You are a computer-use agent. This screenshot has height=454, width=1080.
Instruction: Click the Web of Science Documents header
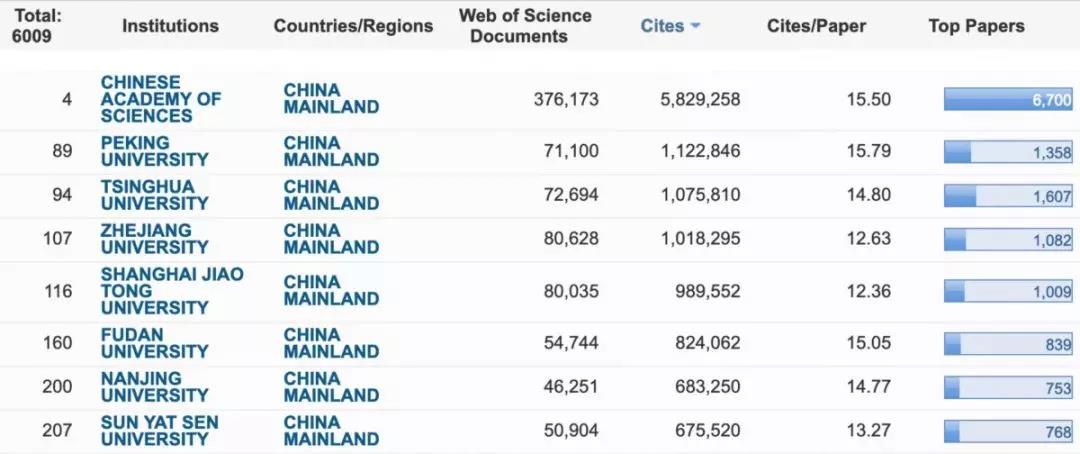(x=524, y=26)
